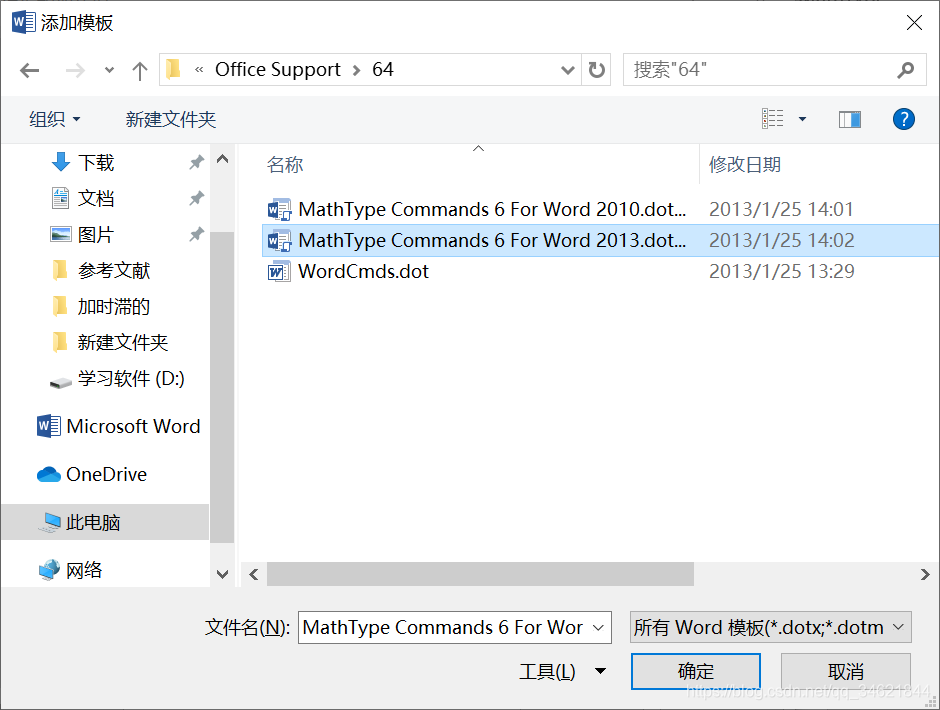Unpin the 下载 folder pin
Viewport: 940px width, 710px height.
pos(197,162)
